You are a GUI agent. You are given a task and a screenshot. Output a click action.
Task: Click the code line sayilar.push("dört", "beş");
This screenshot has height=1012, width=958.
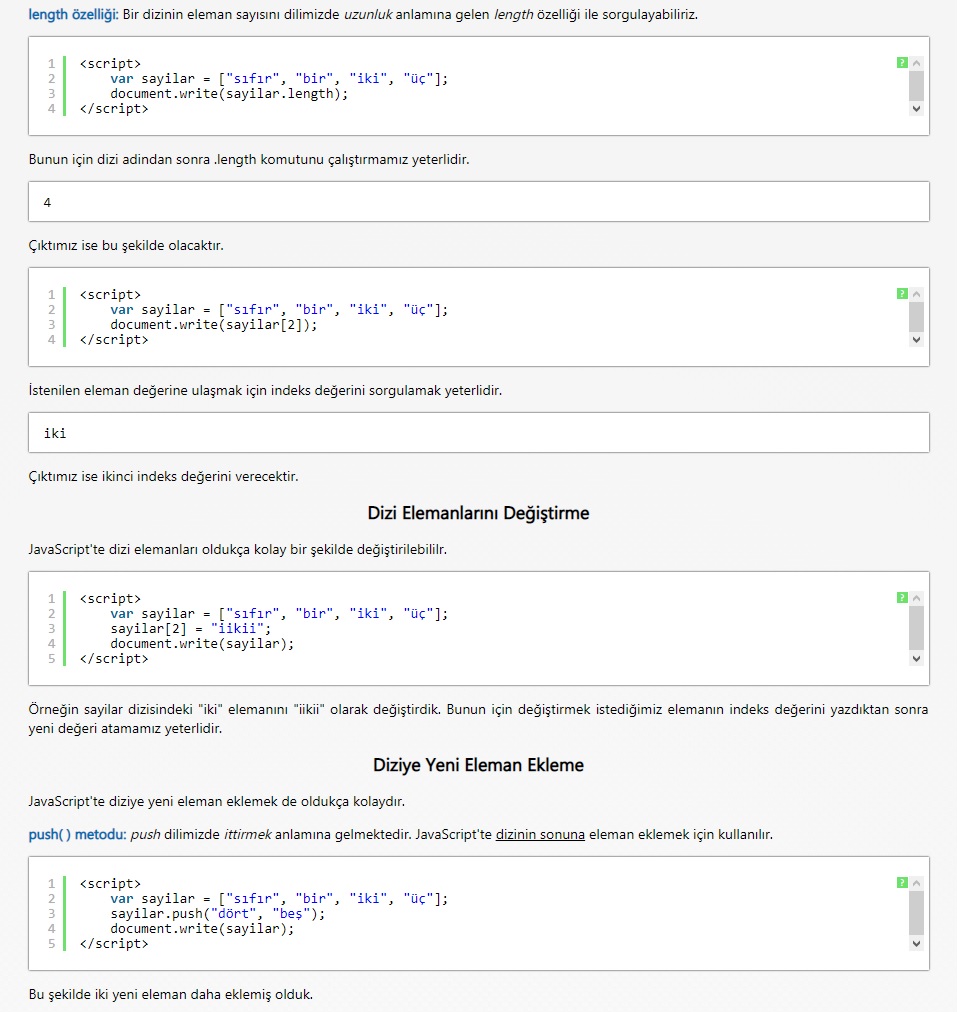(218, 913)
